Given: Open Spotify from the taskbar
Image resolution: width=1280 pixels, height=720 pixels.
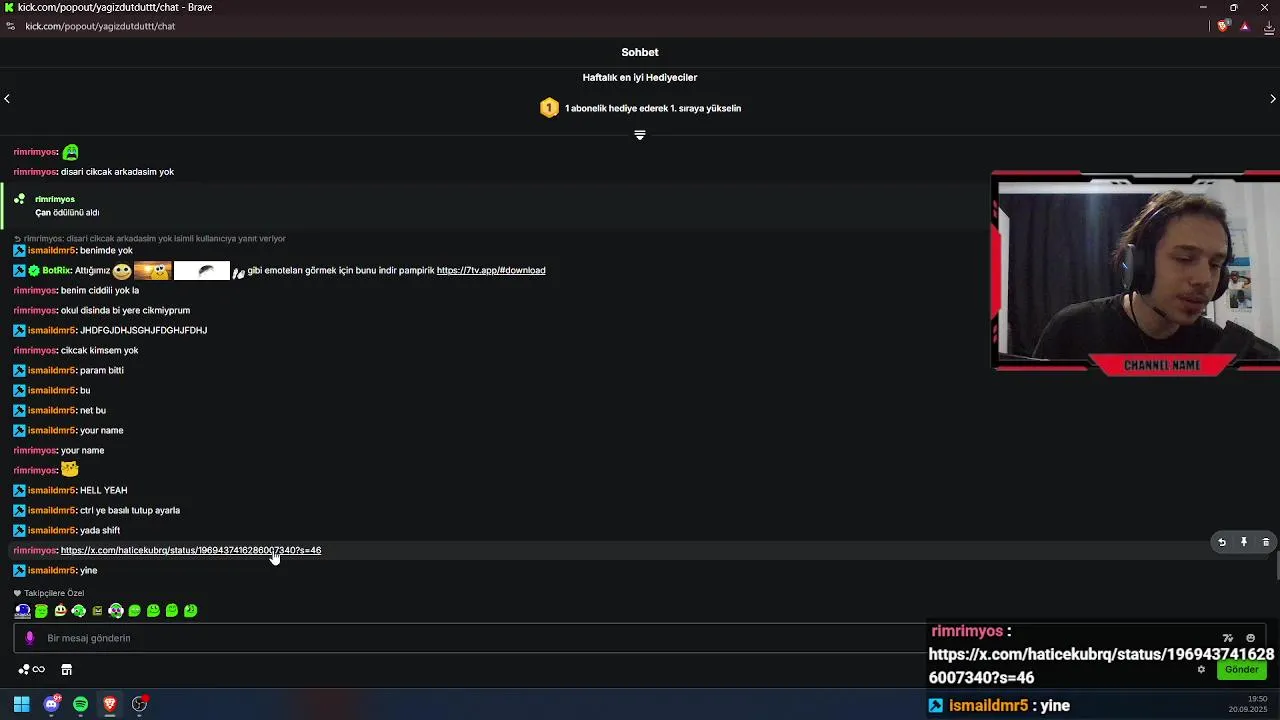Looking at the screenshot, I should pos(81,704).
